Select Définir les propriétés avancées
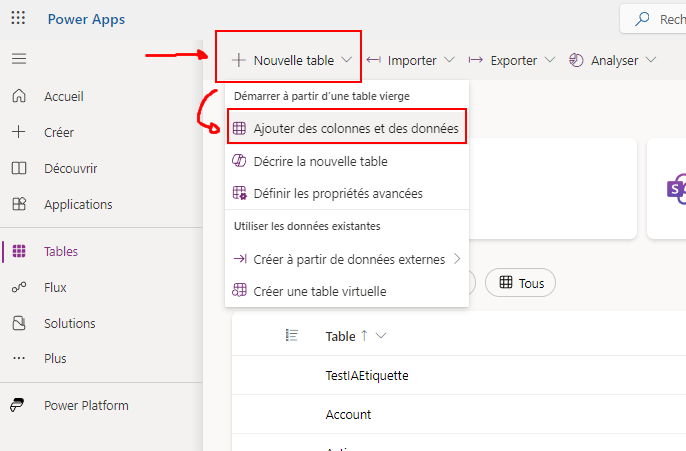 (347, 193)
